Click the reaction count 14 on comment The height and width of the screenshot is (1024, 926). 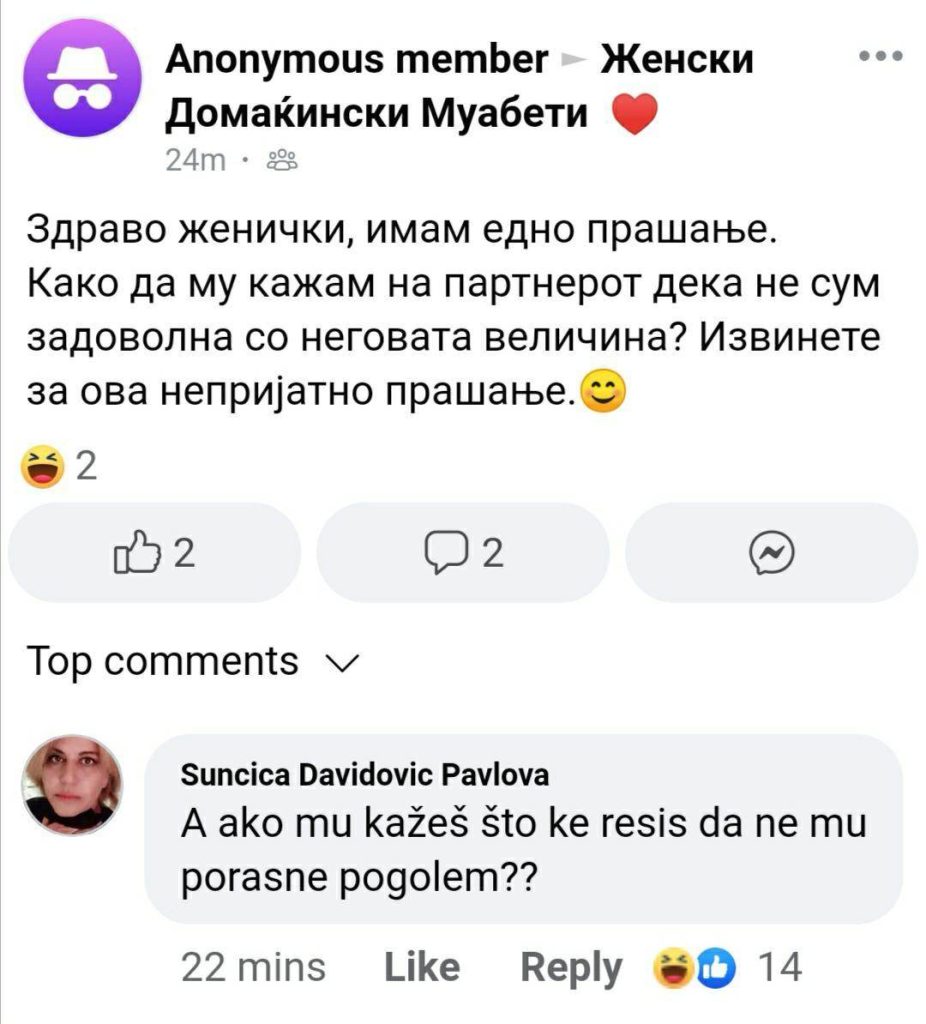pyautogui.click(x=779, y=967)
